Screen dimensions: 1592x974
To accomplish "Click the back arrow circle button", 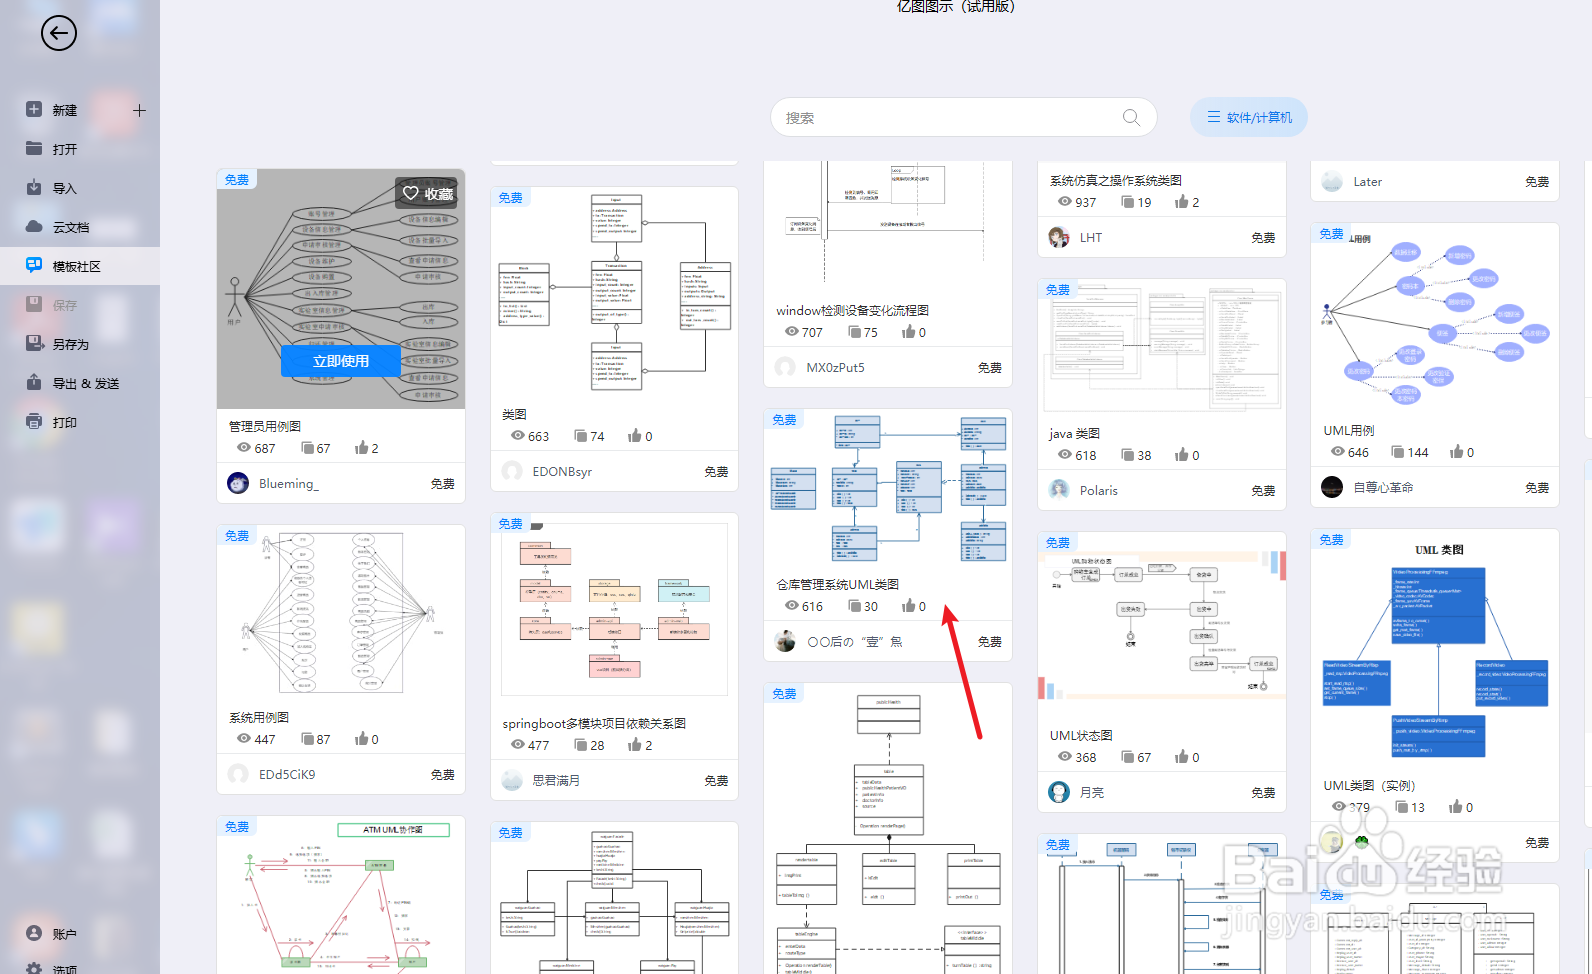I will pos(59,33).
